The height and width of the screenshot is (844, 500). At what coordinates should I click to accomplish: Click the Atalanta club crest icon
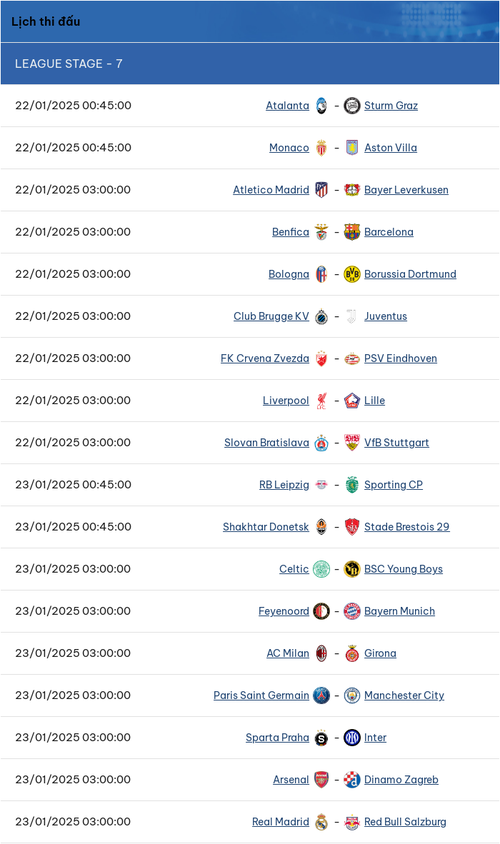[321, 106]
